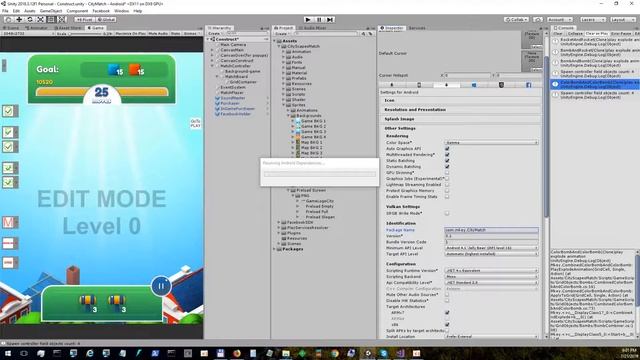Toggle Auto Graphics API checkbox
The image size is (640, 360).
pyautogui.click(x=447, y=149)
